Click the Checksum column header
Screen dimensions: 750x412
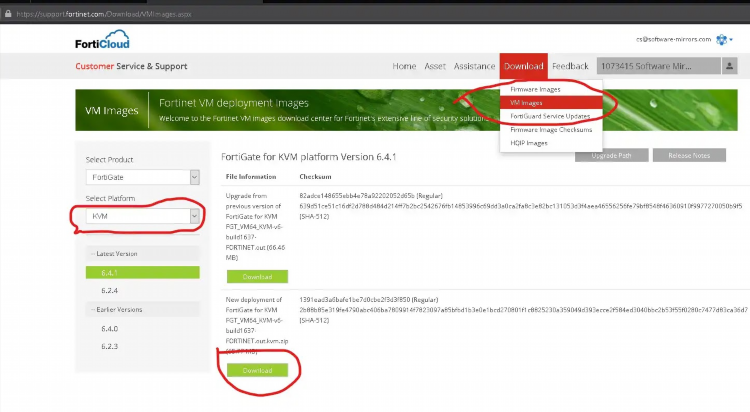(x=315, y=177)
